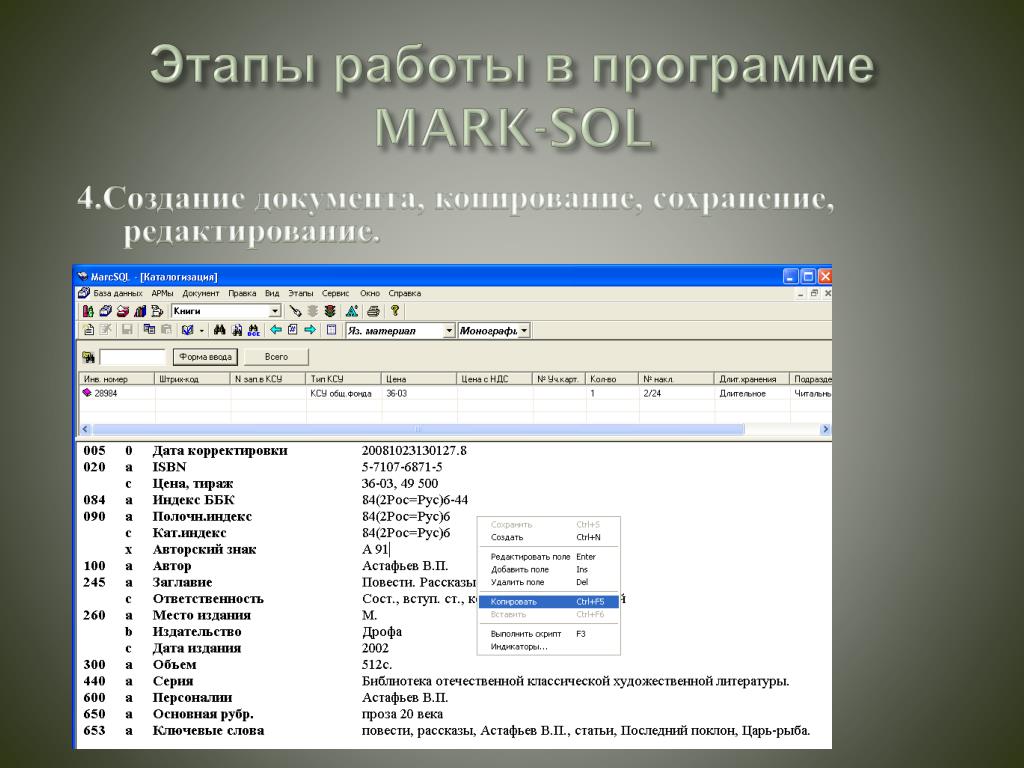The image size is (1024, 768).
Task: Choose Добавить поле in context menu
Action: click(549, 569)
